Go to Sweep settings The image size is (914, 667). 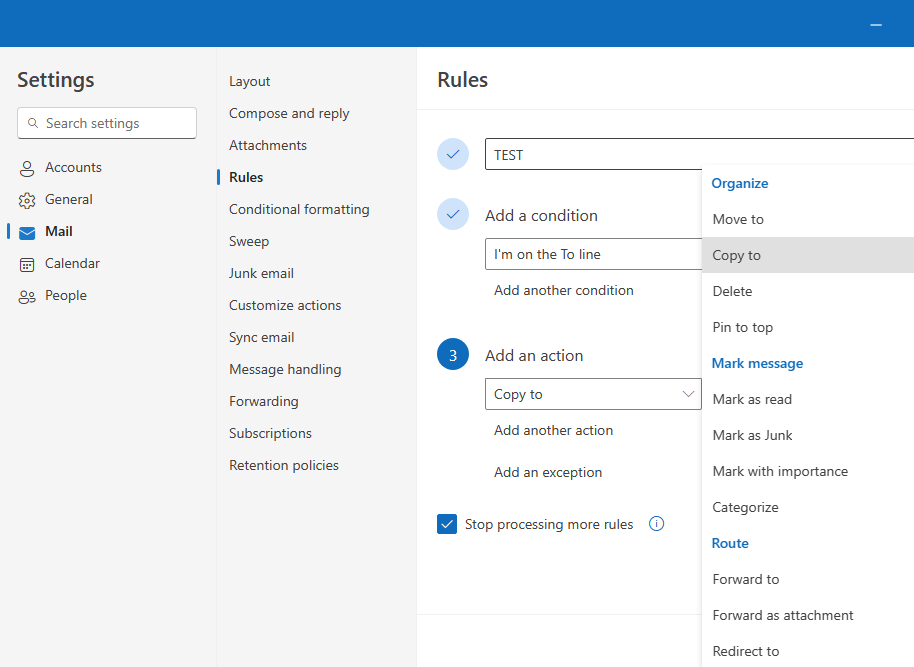pos(249,241)
